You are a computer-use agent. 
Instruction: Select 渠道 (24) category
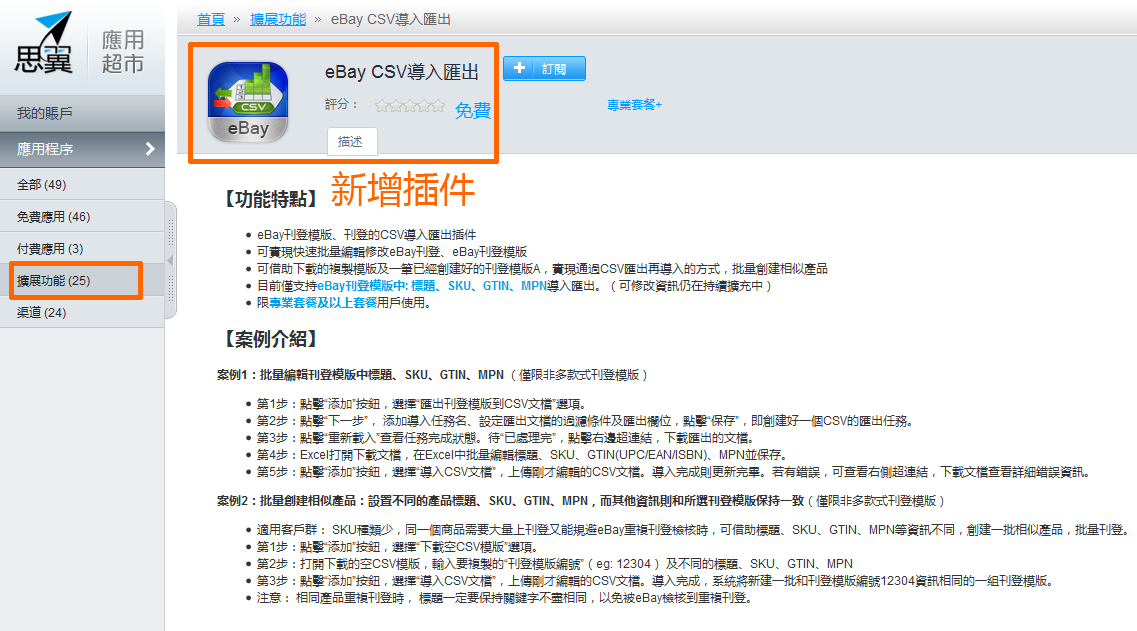point(82,313)
